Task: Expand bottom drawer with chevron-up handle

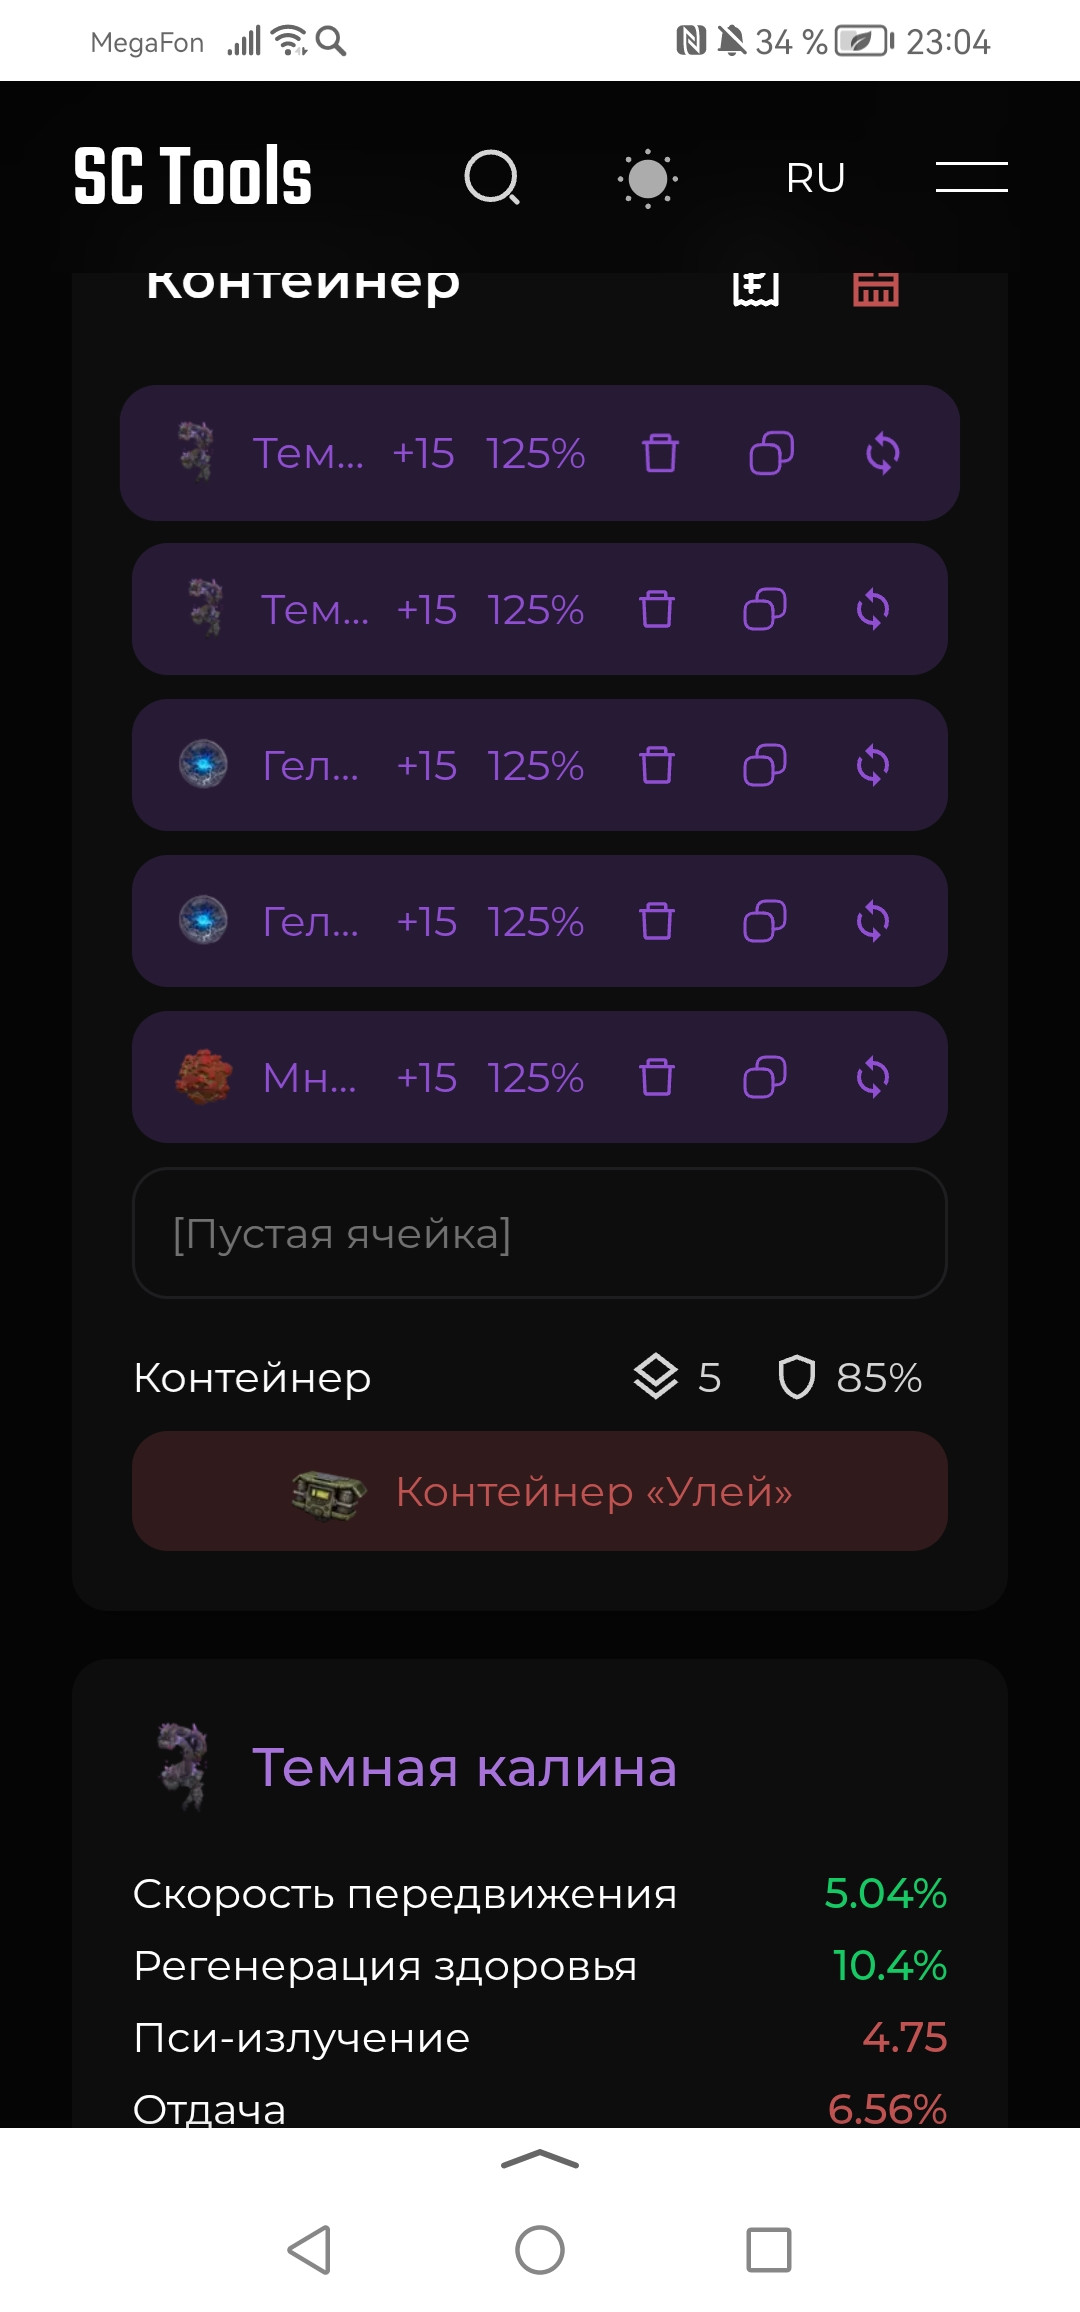Action: [540, 2159]
